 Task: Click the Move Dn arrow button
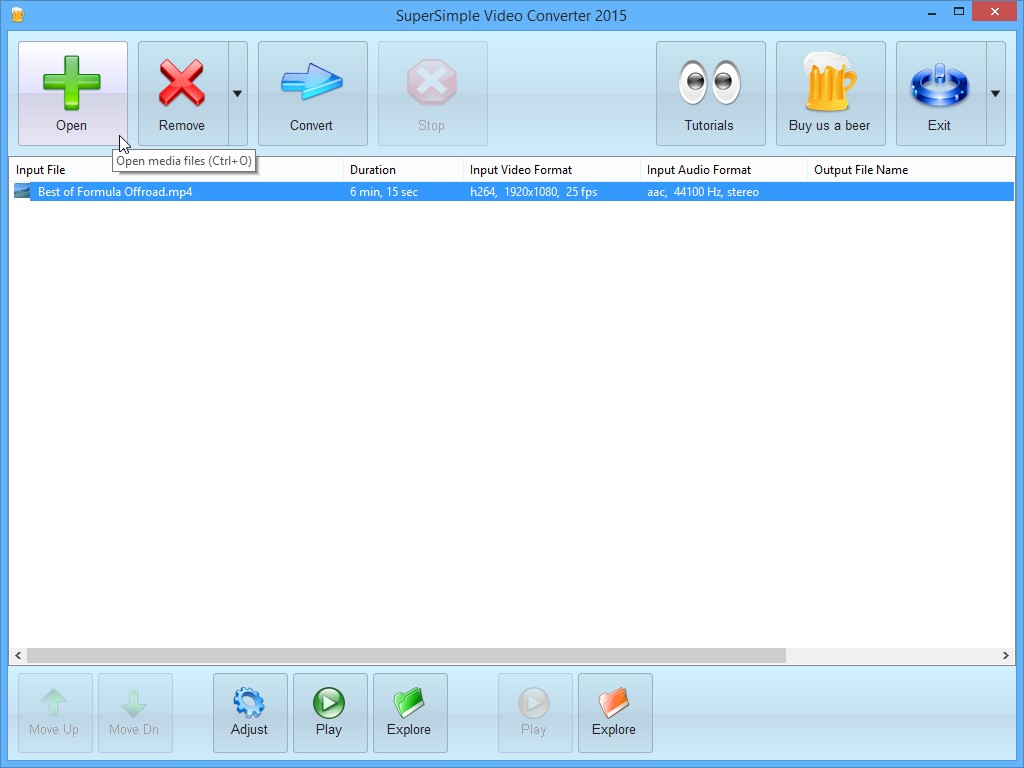pyautogui.click(x=135, y=713)
